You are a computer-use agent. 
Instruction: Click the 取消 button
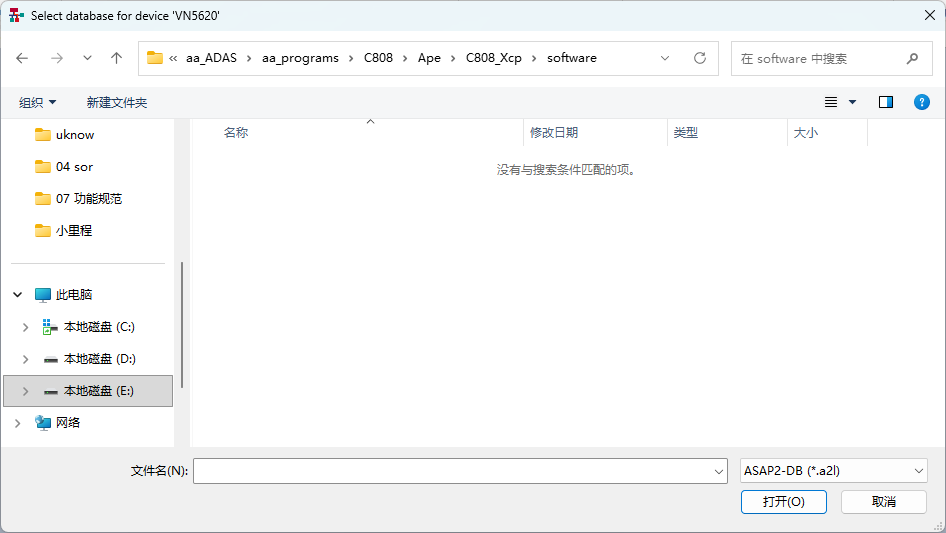point(883,501)
